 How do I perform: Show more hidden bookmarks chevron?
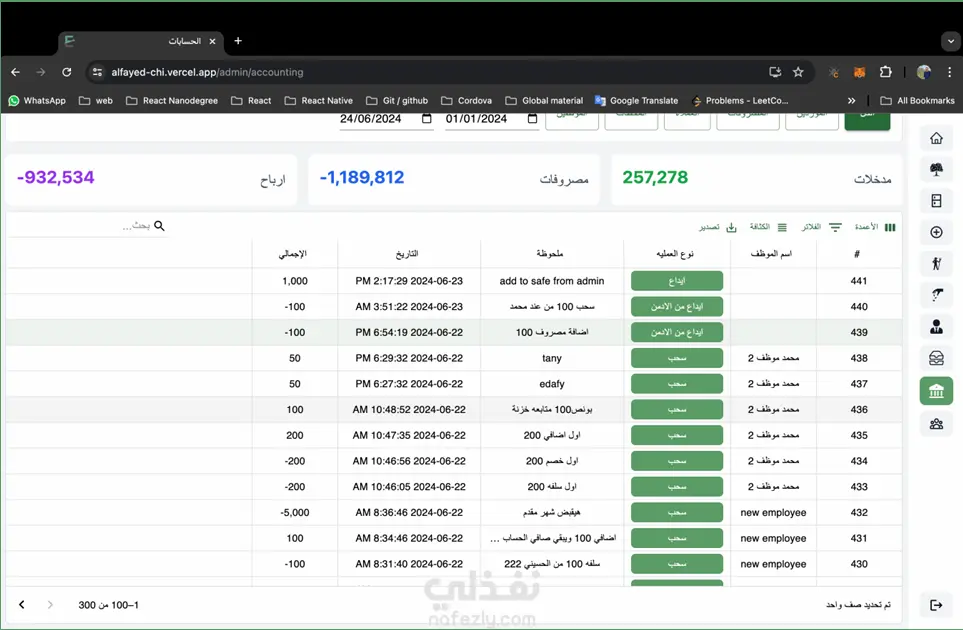pyautogui.click(x=851, y=101)
